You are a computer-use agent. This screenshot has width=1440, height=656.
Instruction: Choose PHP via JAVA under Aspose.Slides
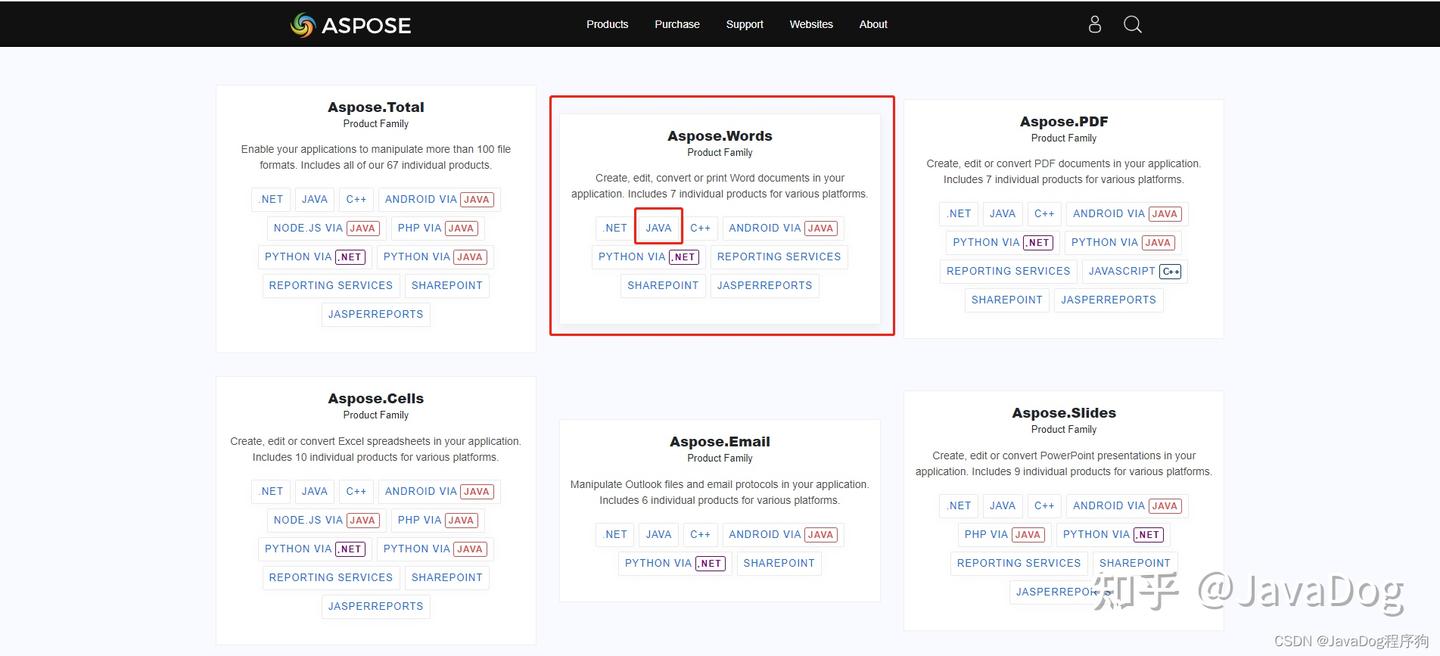tap(1003, 534)
